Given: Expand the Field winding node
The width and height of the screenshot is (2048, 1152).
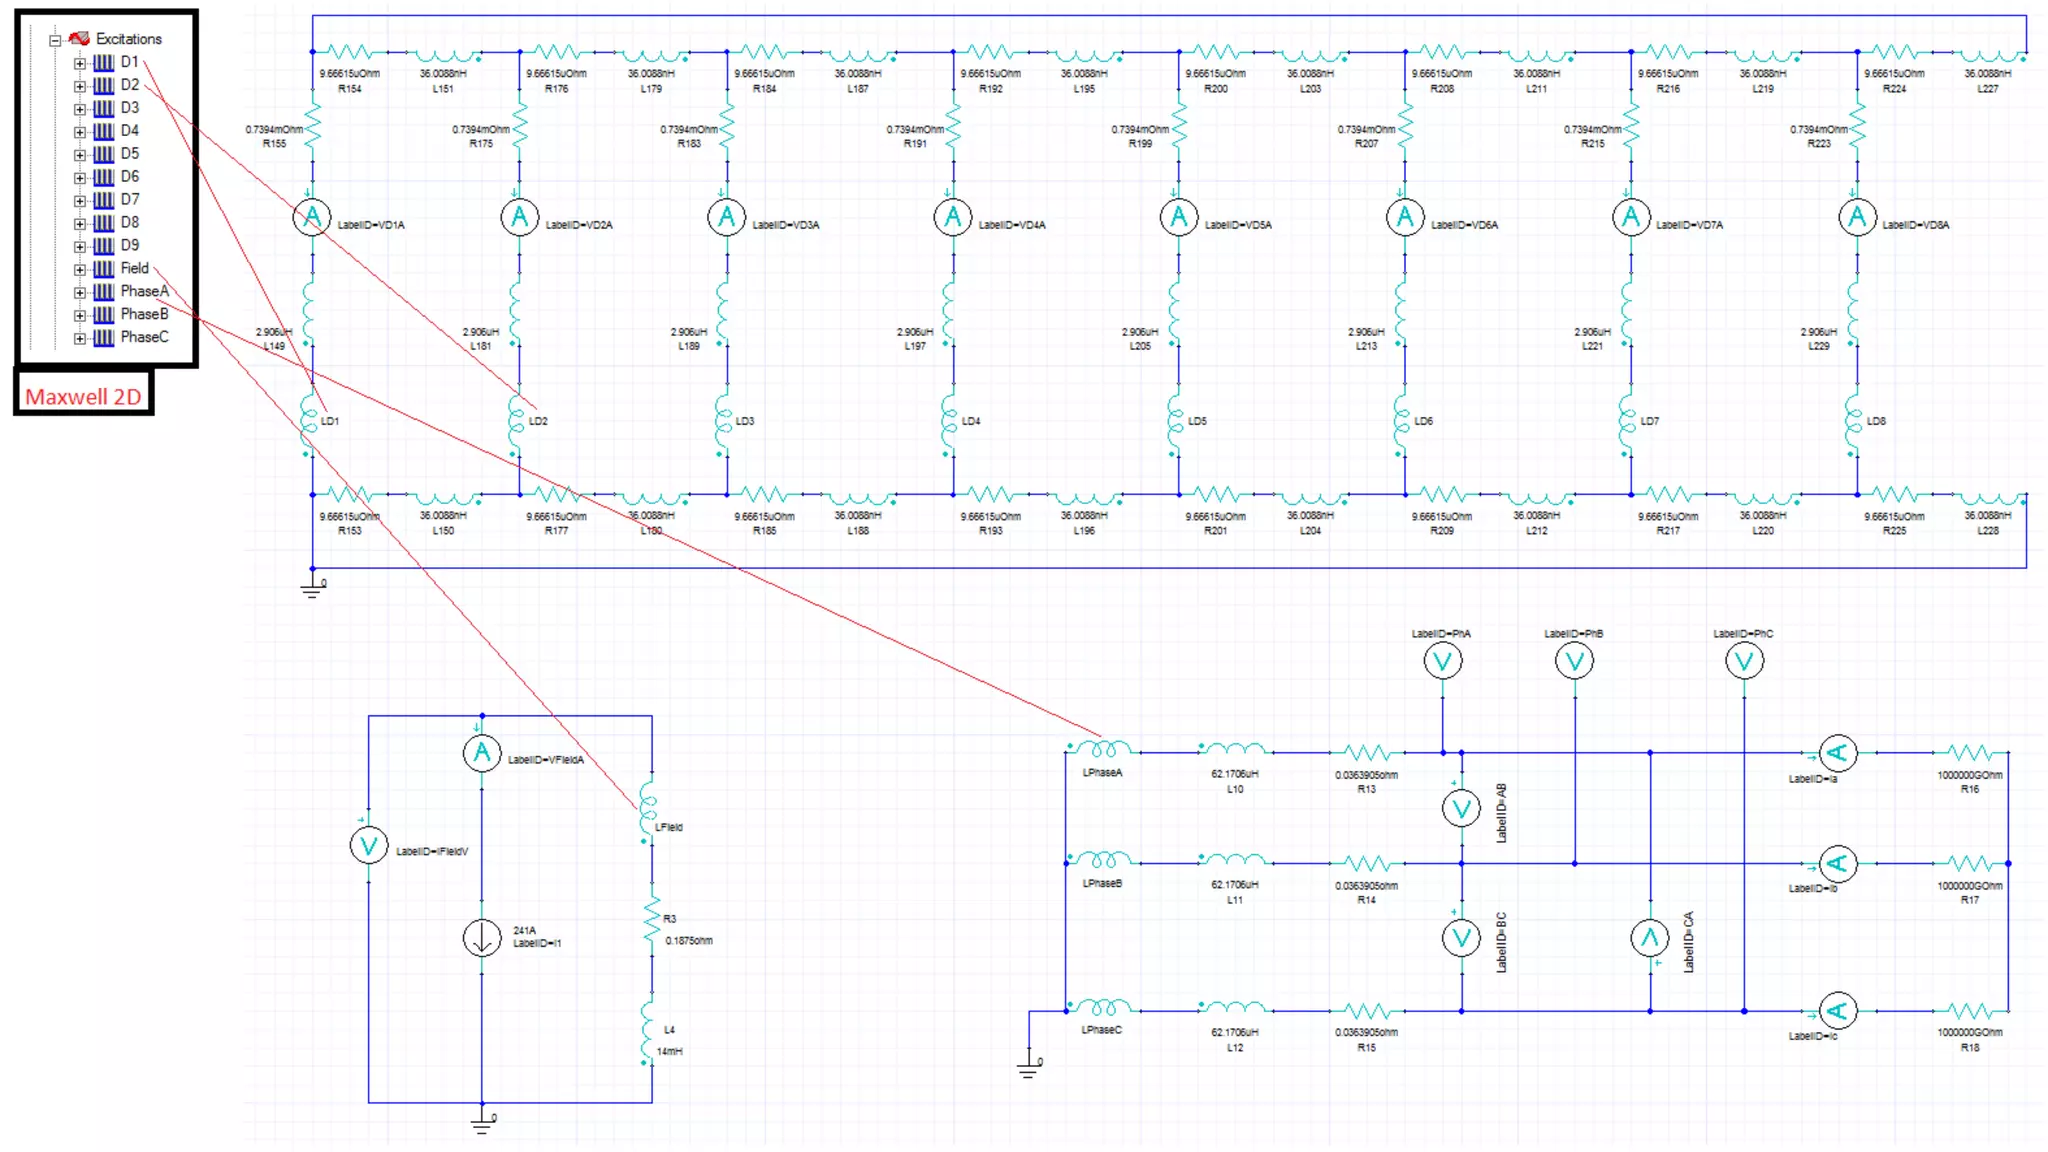Looking at the screenshot, I should point(80,269).
